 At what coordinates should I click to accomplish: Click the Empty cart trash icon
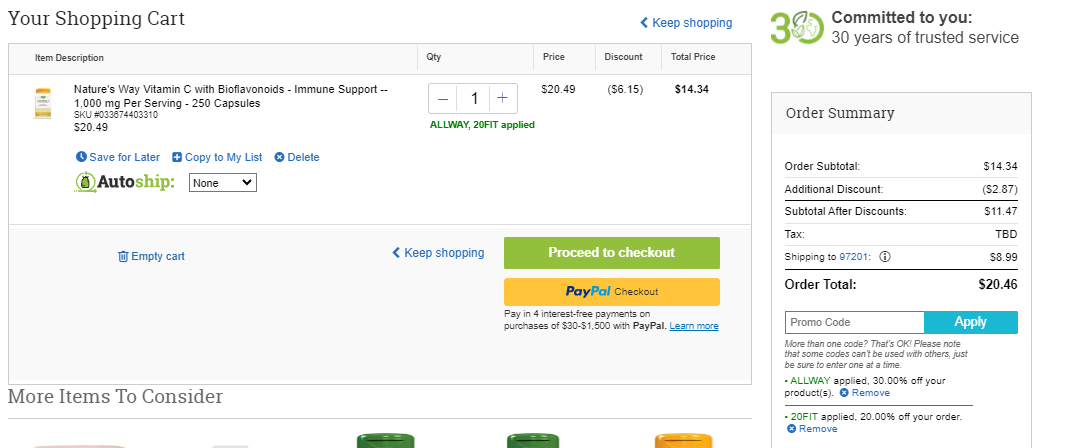pyautogui.click(x=123, y=256)
